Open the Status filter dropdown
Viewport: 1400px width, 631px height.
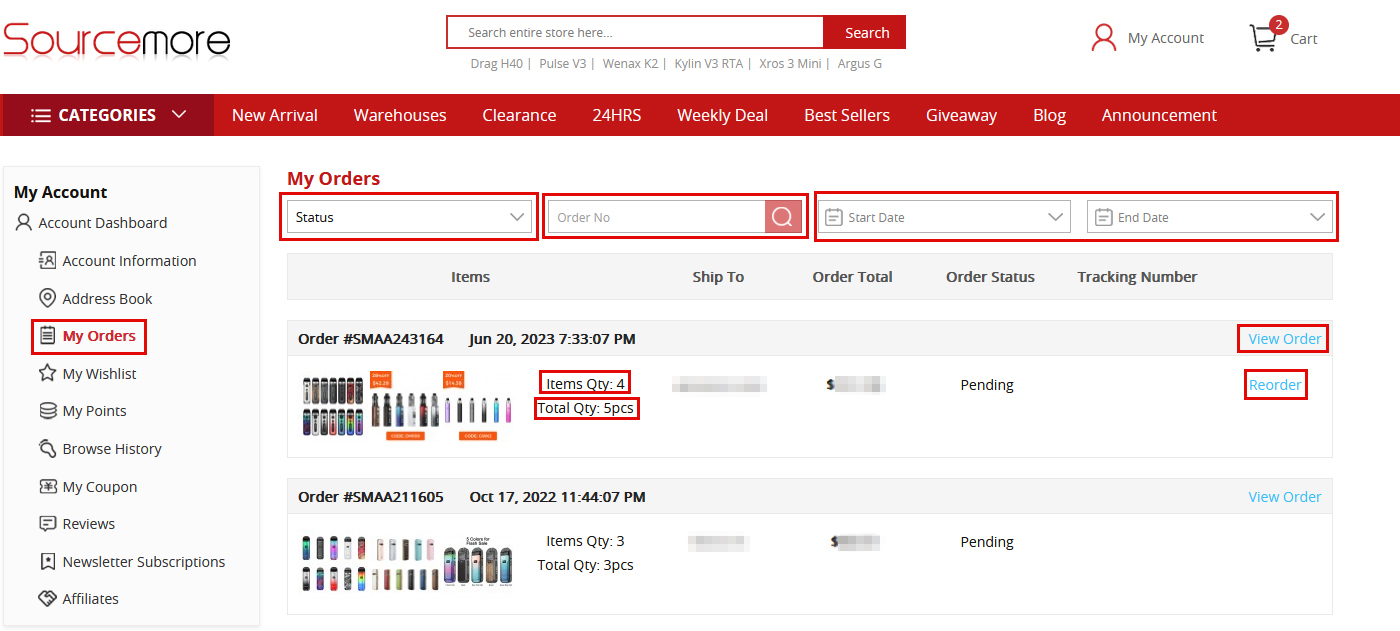pyautogui.click(x=409, y=217)
